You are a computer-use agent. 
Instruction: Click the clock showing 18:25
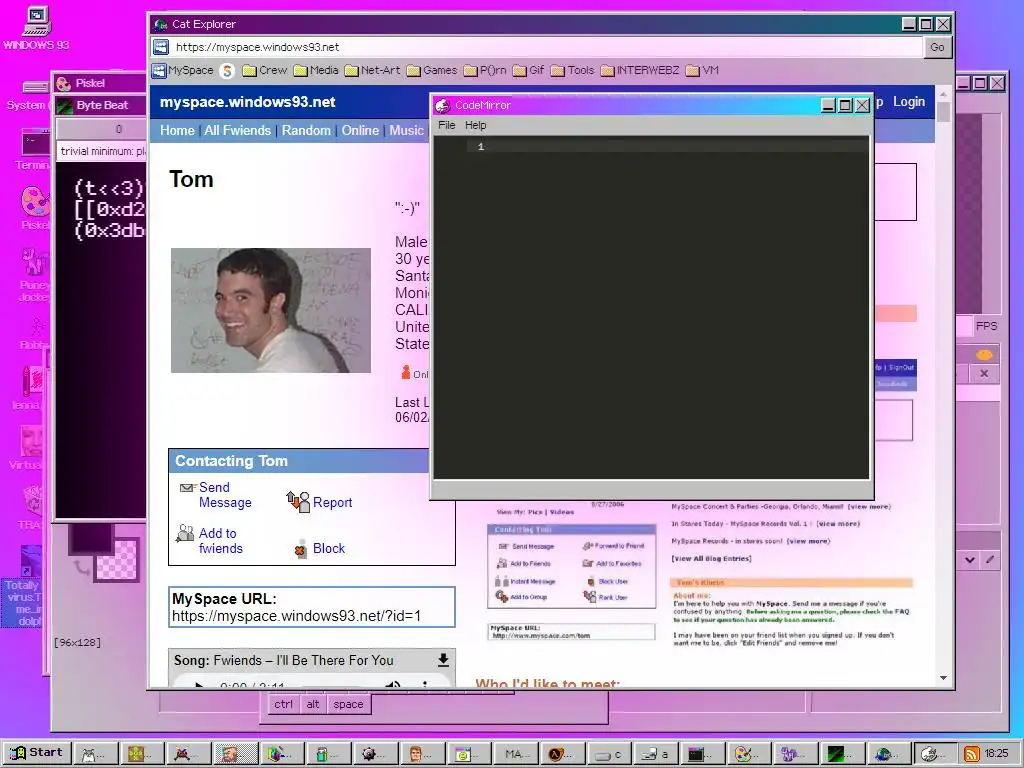coord(996,754)
